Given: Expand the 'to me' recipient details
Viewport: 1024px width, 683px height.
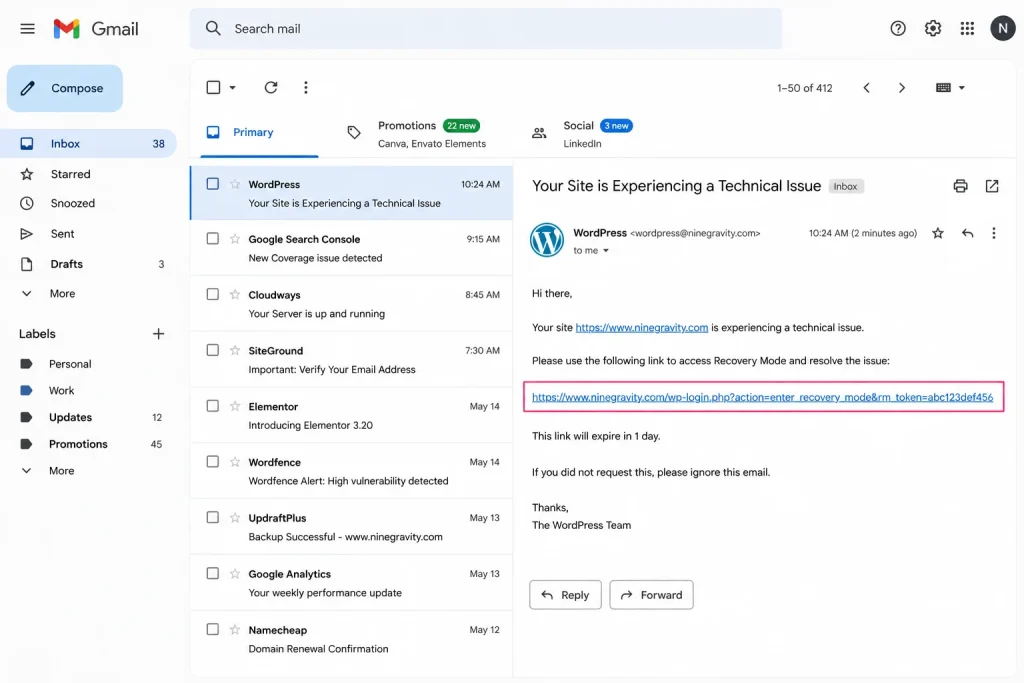Looking at the screenshot, I should tap(606, 251).
